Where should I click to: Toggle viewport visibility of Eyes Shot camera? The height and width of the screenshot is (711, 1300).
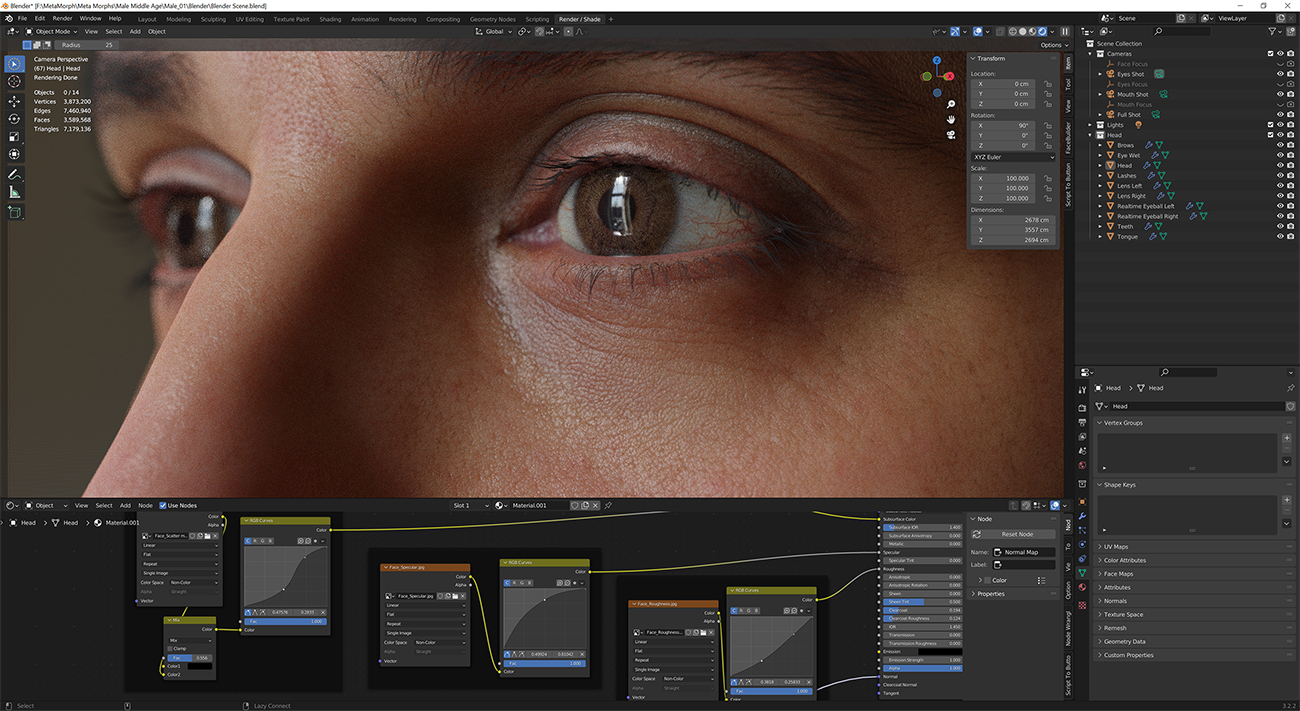click(1280, 74)
